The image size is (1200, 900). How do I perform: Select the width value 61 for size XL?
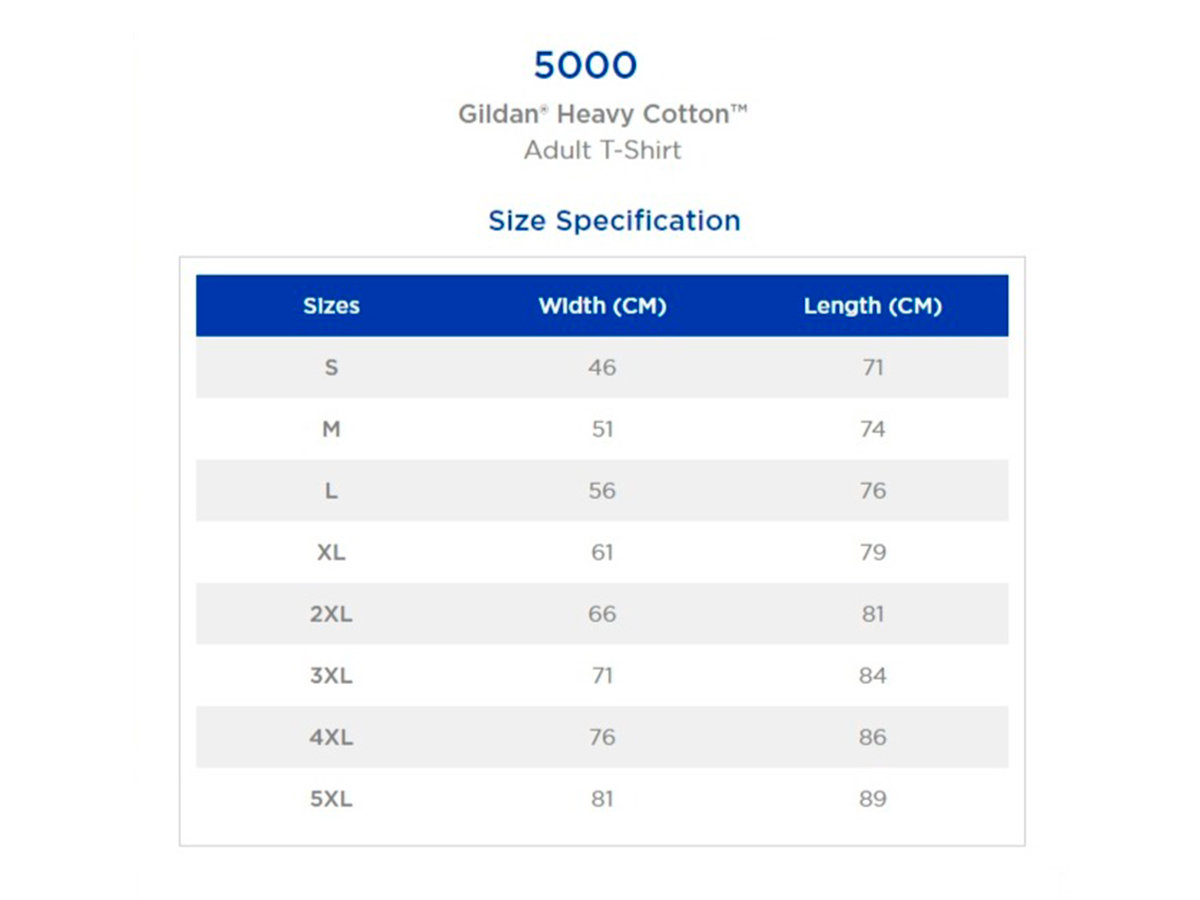click(x=602, y=553)
